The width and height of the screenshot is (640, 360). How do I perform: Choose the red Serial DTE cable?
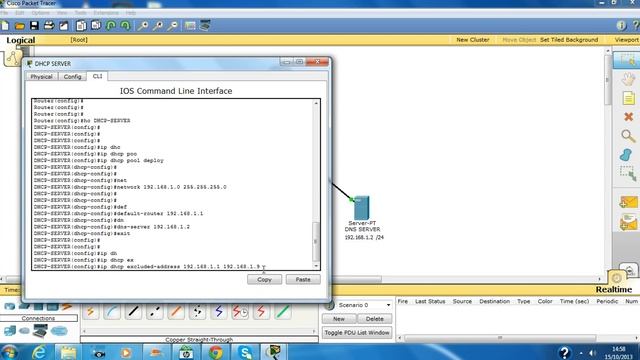(261, 312)
